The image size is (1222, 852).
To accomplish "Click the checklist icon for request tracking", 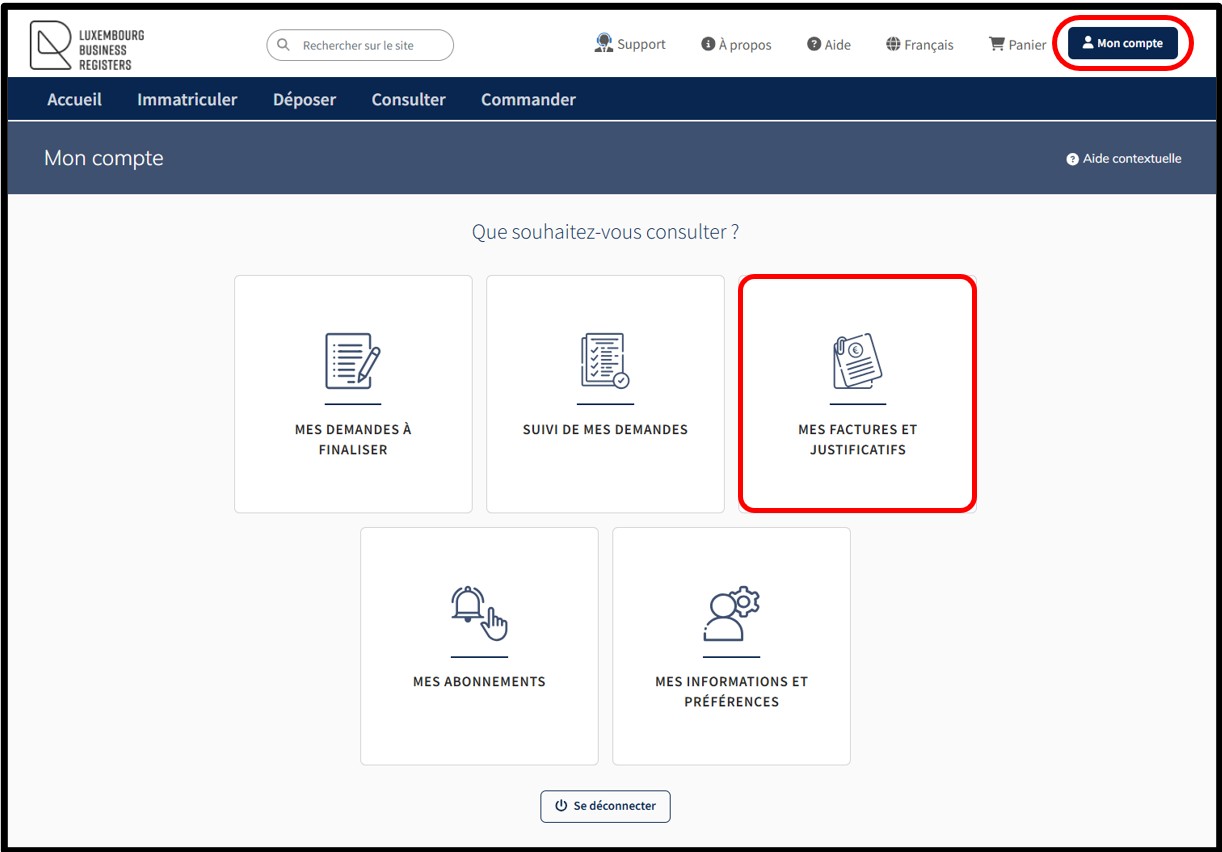I will tap(605, 361).
